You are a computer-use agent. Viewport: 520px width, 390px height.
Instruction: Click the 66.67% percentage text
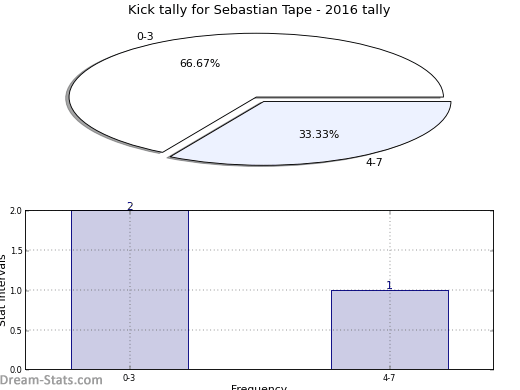(200, 63)
